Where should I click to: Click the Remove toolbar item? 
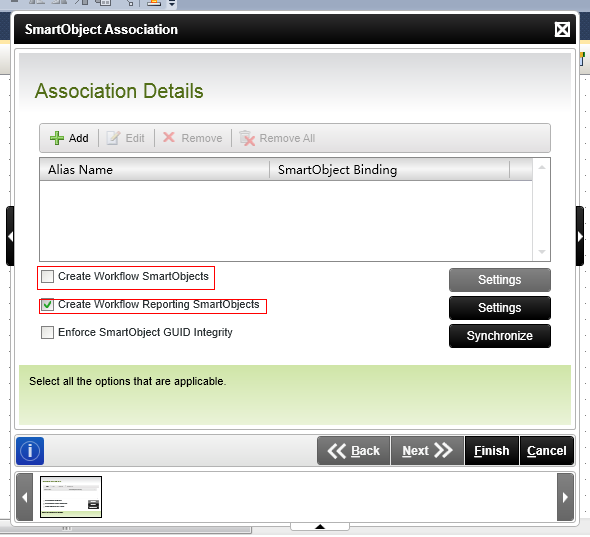click(x=192, y=138)
